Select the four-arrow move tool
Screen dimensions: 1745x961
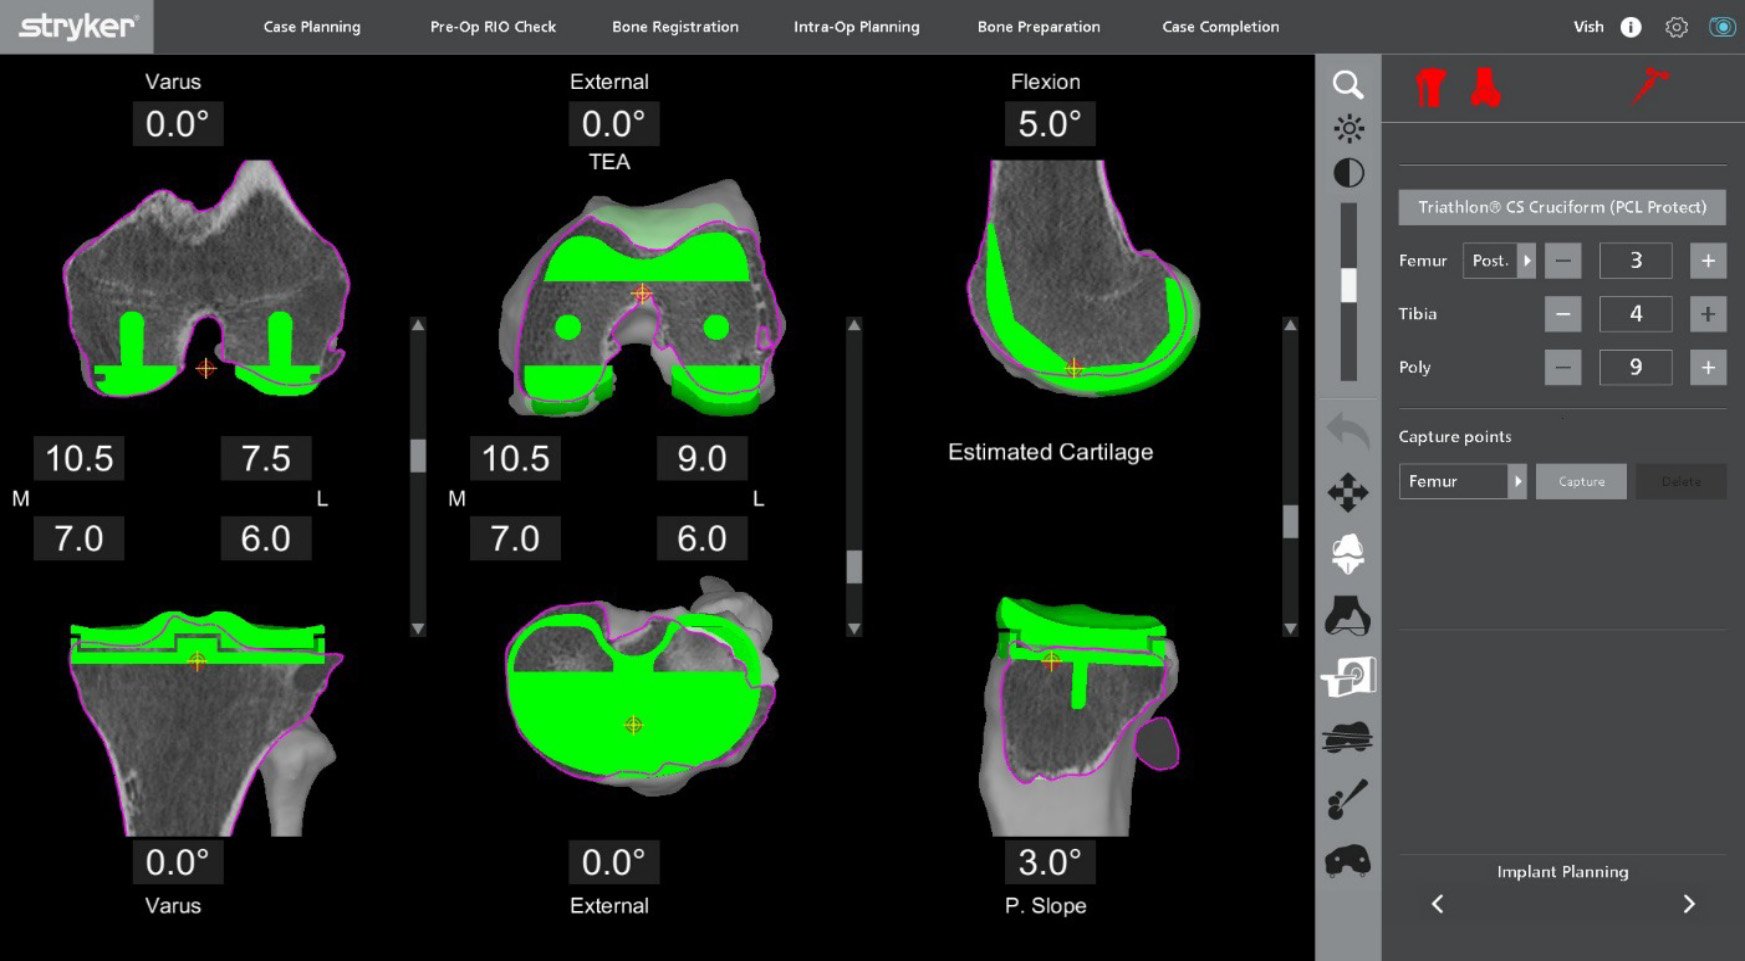click(1348, 492)
